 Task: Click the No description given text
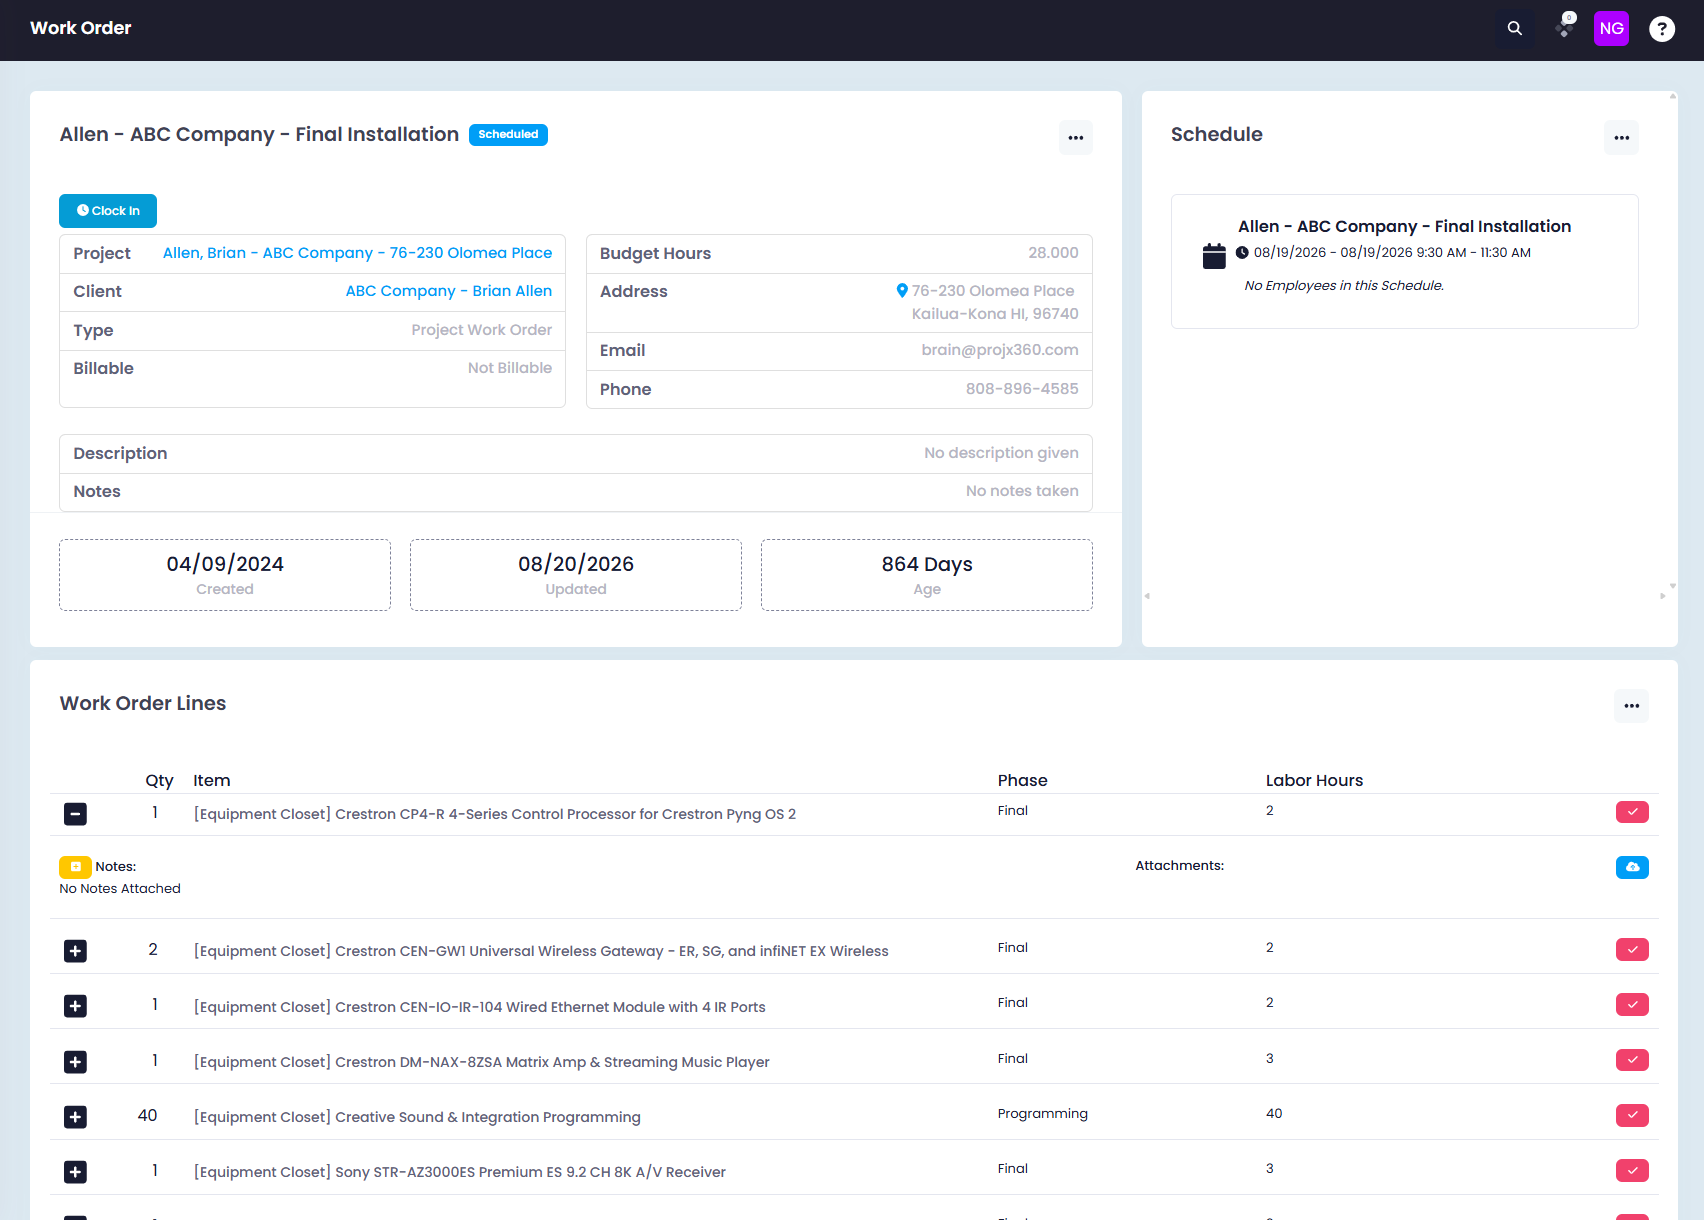(x=1001, y=453)
